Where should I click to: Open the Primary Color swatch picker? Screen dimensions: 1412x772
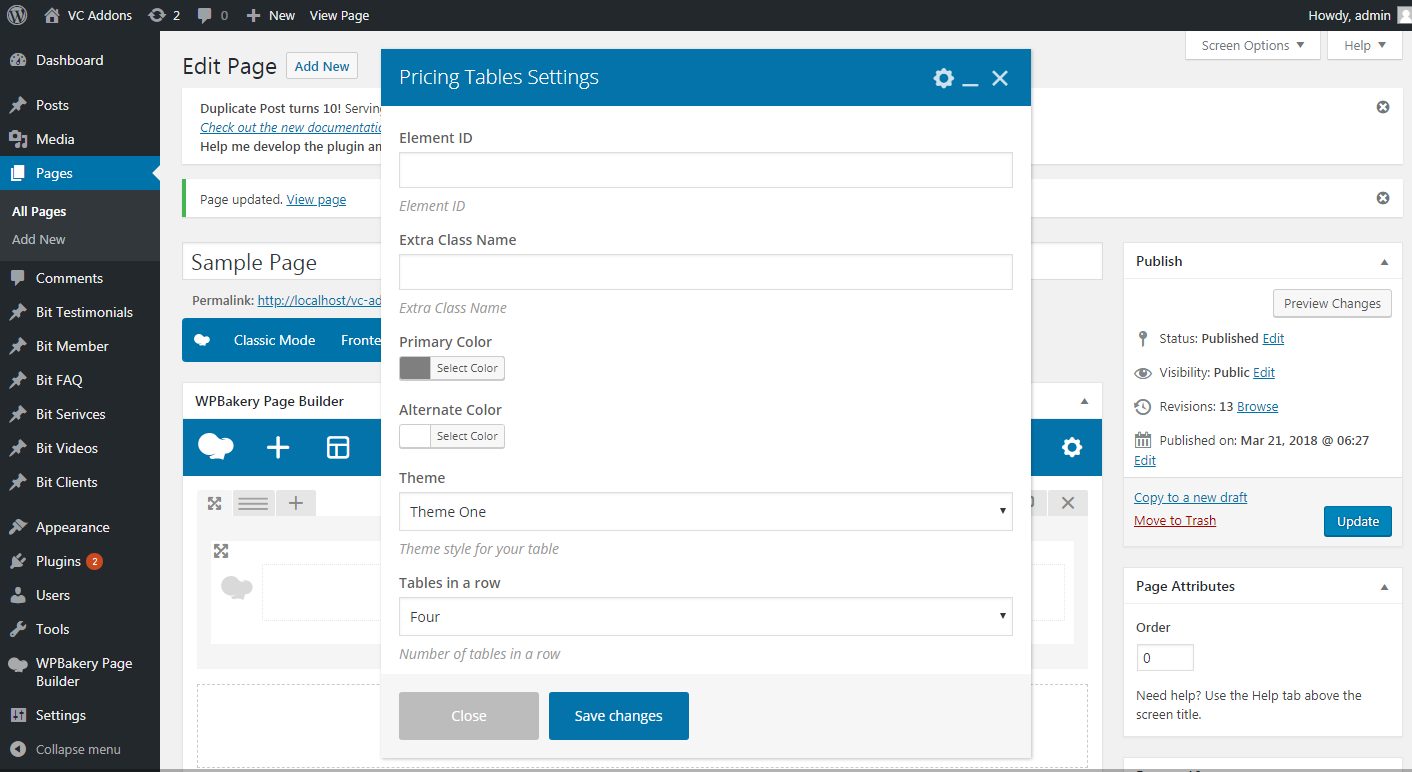pos(415,368)
